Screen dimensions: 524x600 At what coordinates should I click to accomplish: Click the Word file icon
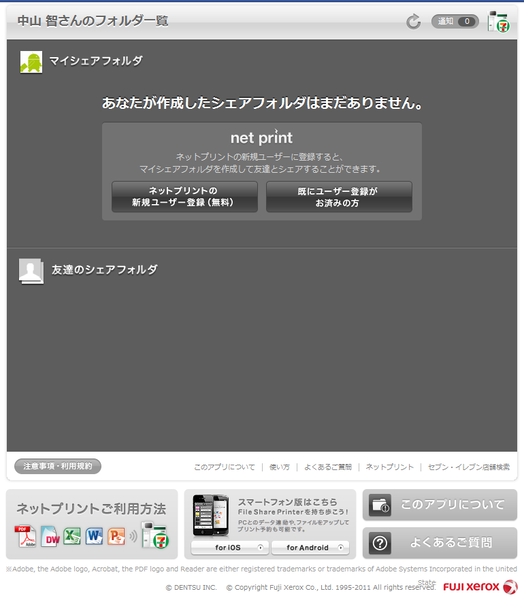(x=94, y=536)
